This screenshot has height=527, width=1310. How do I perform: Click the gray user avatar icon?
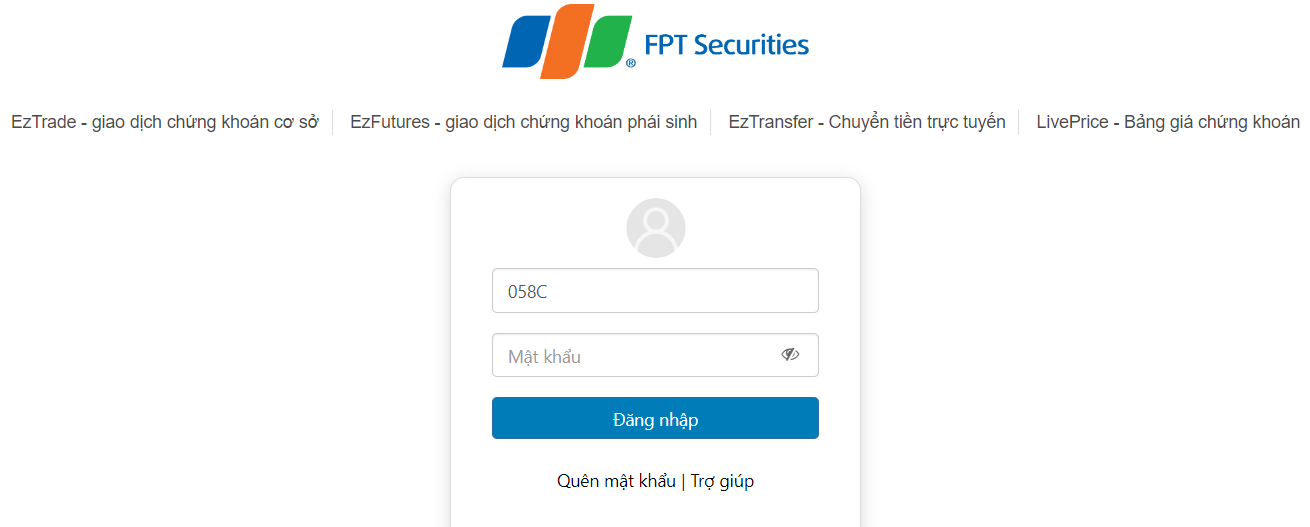(655, 228)
